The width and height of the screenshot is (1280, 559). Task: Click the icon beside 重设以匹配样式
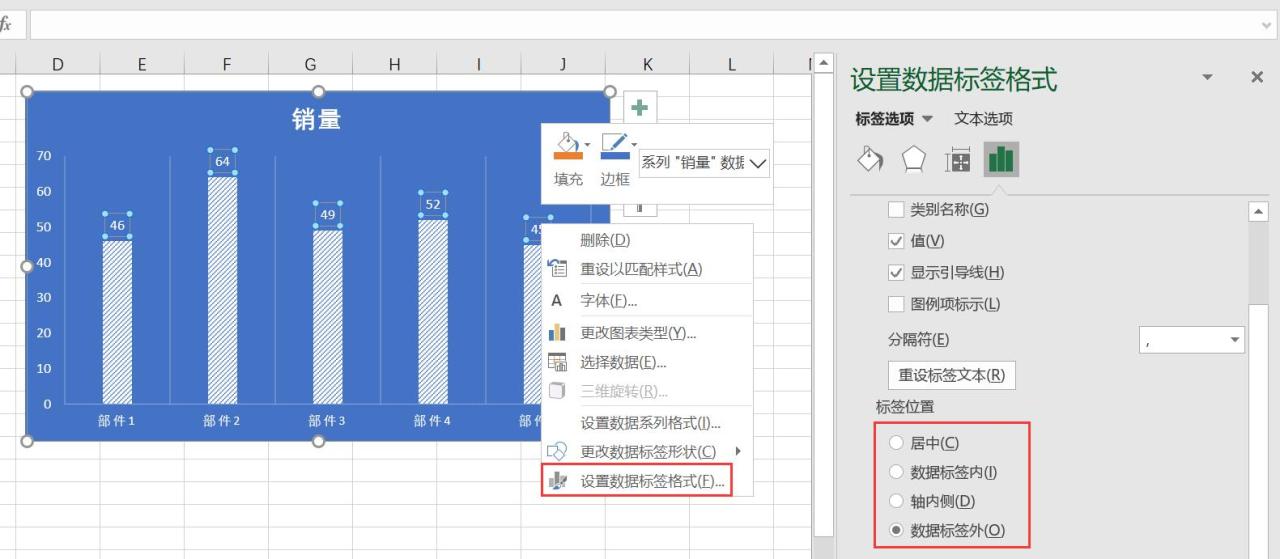[558, 269]
